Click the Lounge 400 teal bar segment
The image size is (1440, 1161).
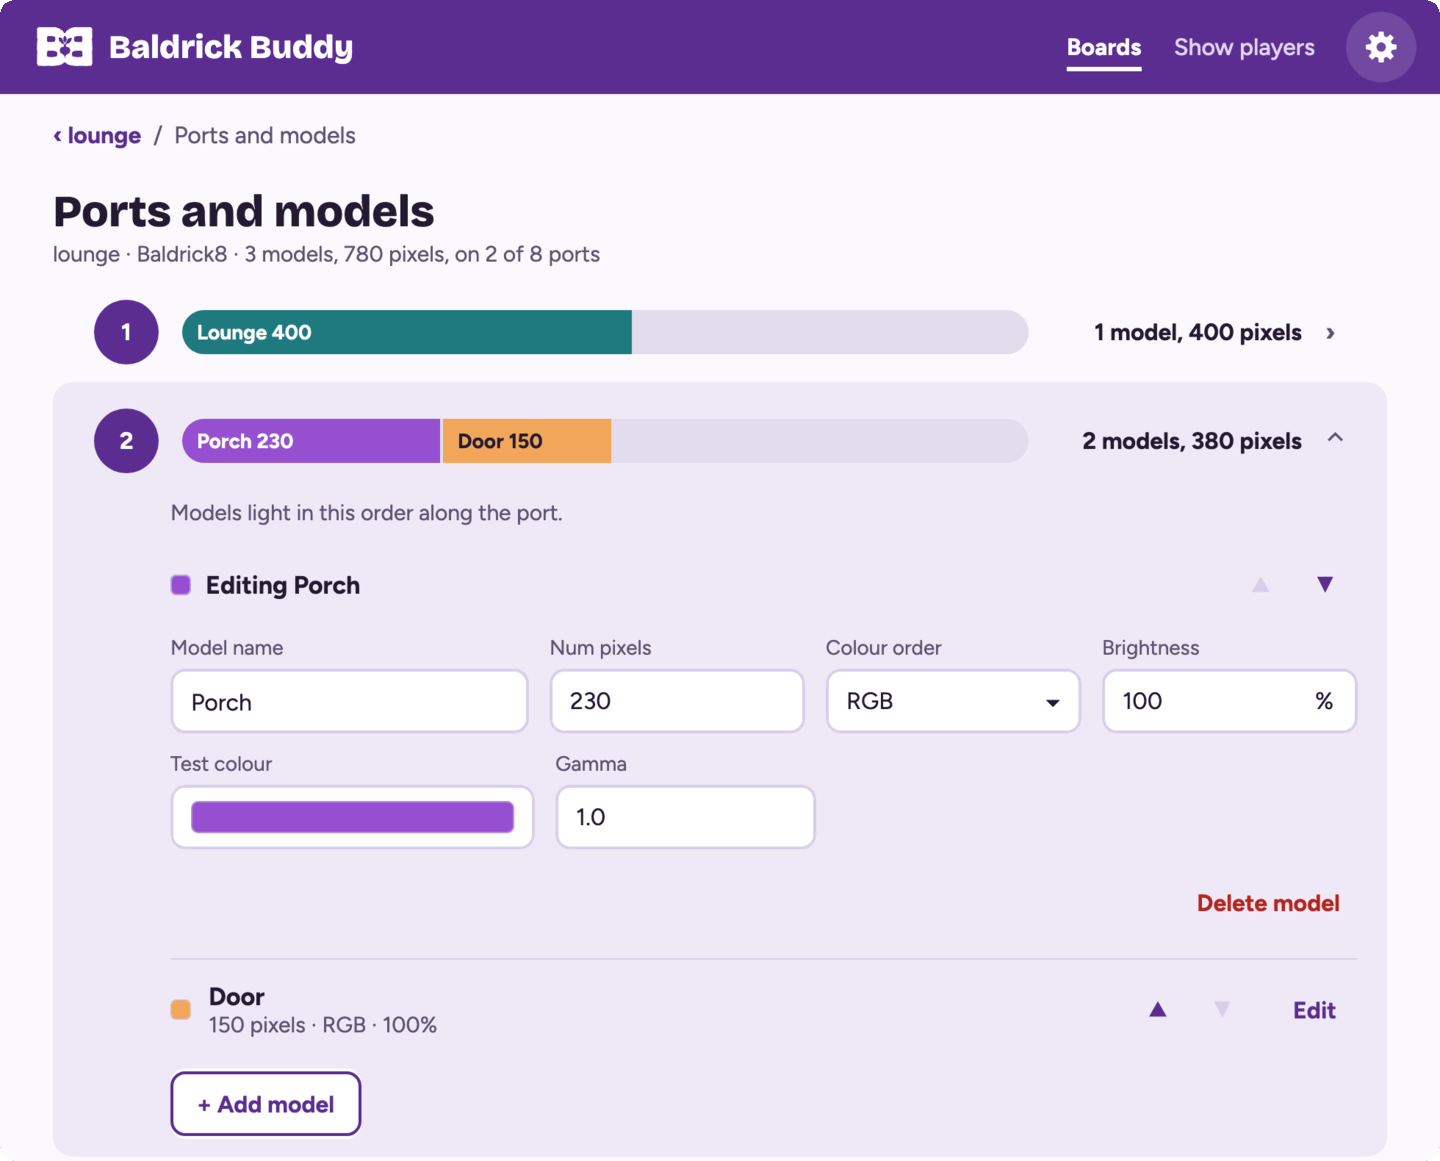407,332
